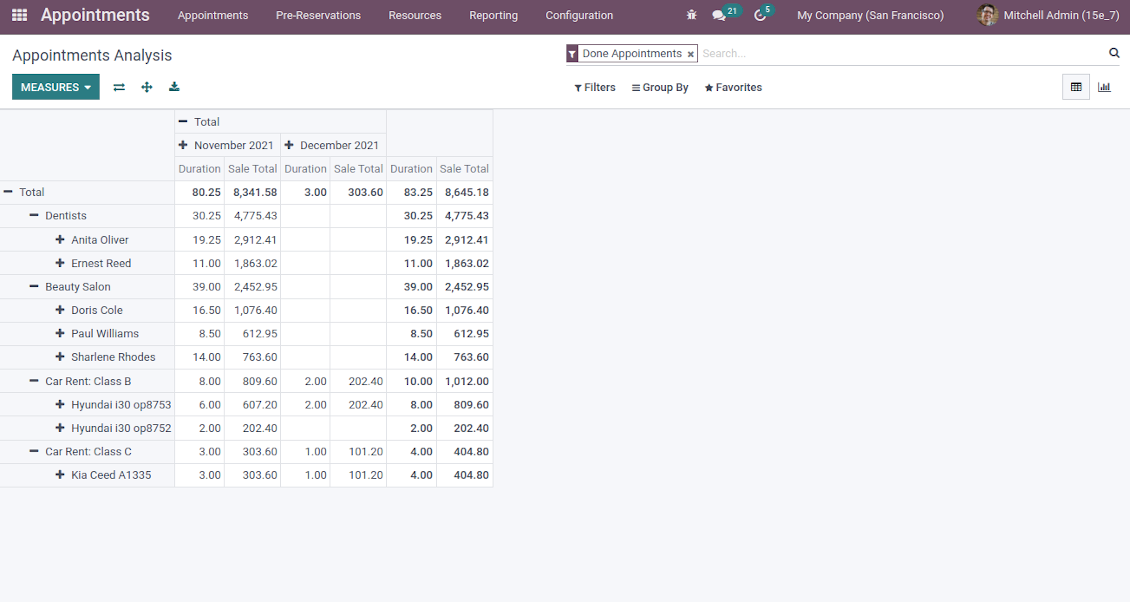Expand the Sharlene Rhodes row
This screenshot has width=1130, height=602.
click(x=60, y=357)
